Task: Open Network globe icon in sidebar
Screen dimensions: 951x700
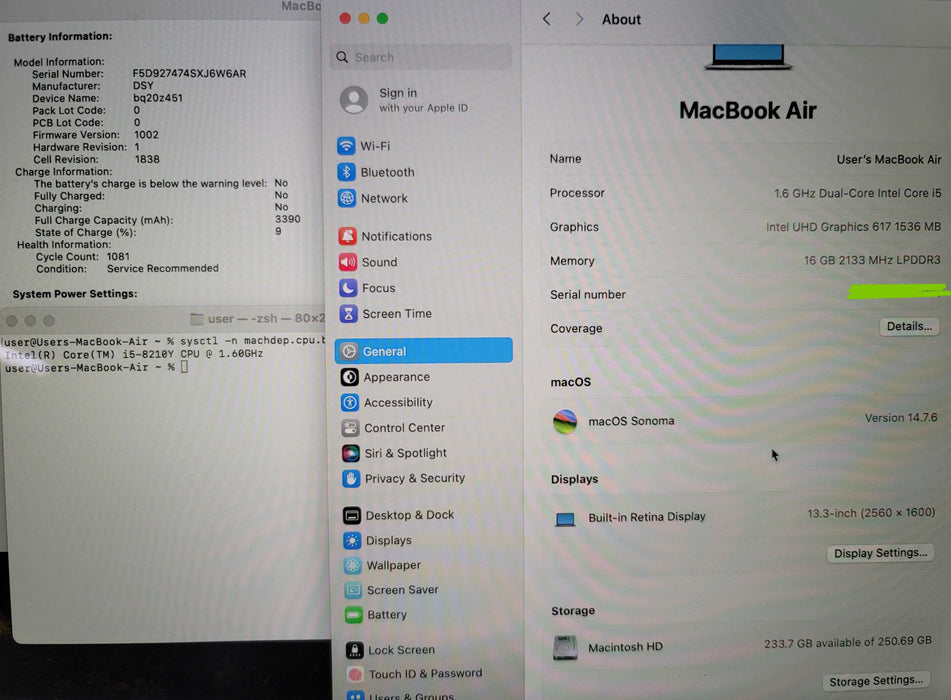Action: [x=347, y=198]
